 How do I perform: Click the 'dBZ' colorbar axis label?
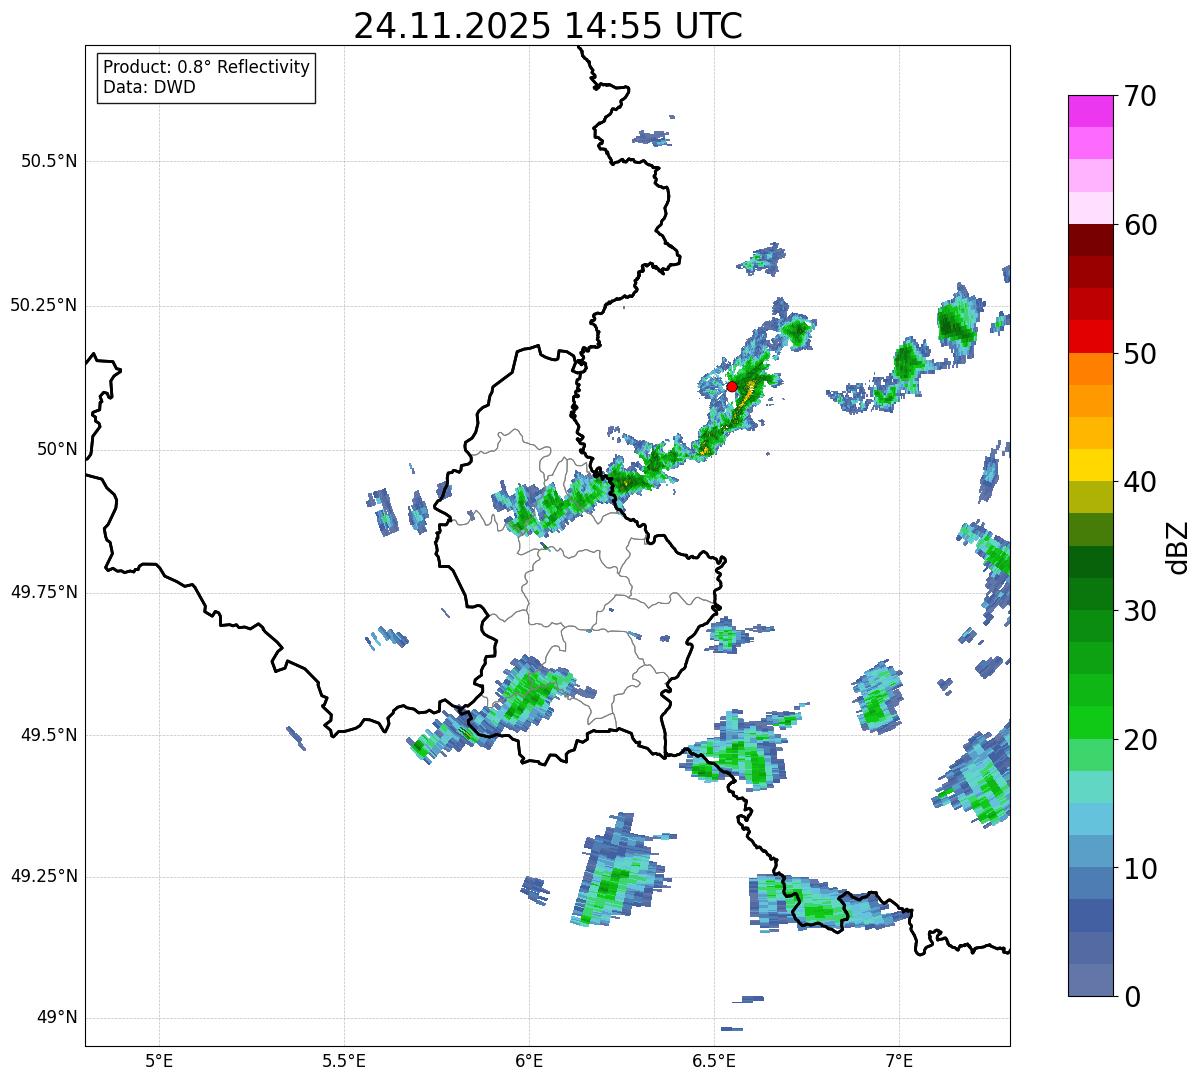[x=1179, y=547]
